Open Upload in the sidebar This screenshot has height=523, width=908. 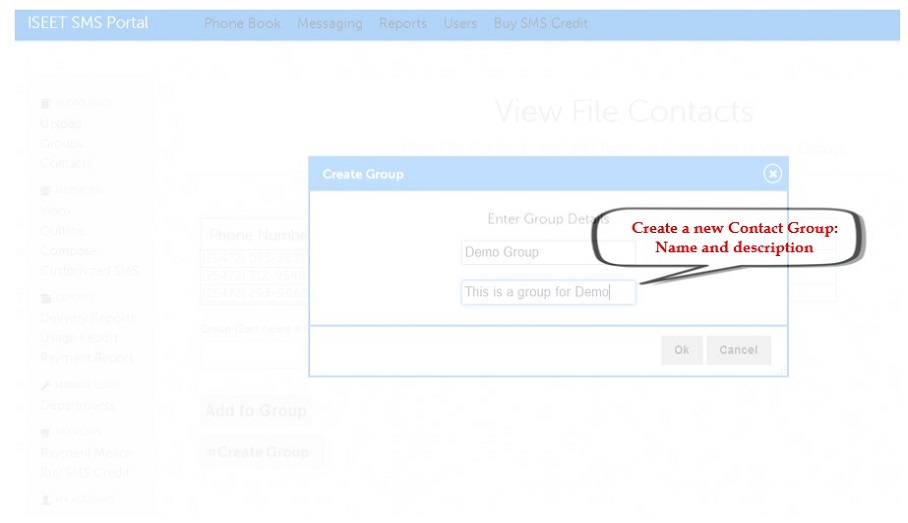[61, 124]
